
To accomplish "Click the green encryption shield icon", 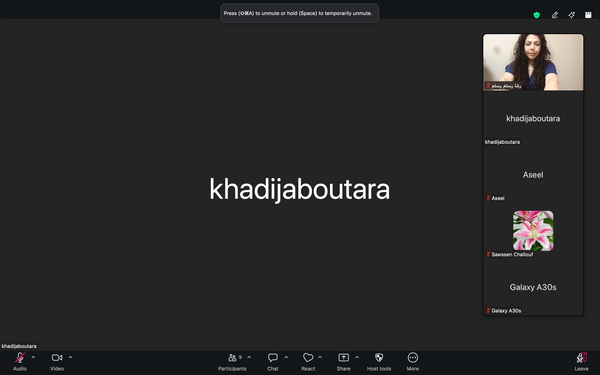I will (x=536, y=15).
